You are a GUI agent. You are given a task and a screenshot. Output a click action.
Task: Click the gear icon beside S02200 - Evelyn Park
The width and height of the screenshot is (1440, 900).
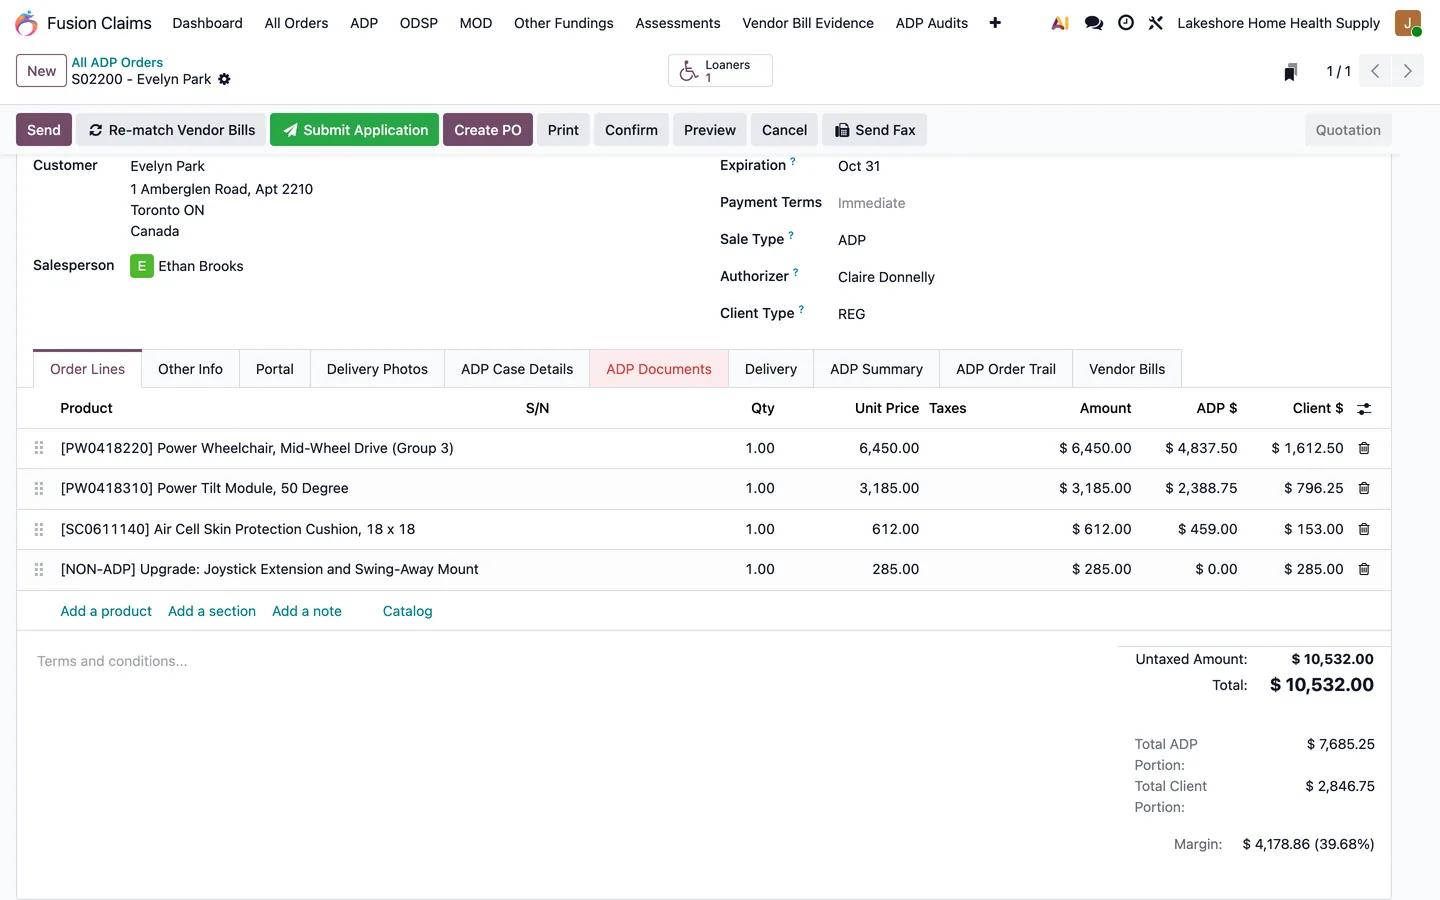point(224,79)
